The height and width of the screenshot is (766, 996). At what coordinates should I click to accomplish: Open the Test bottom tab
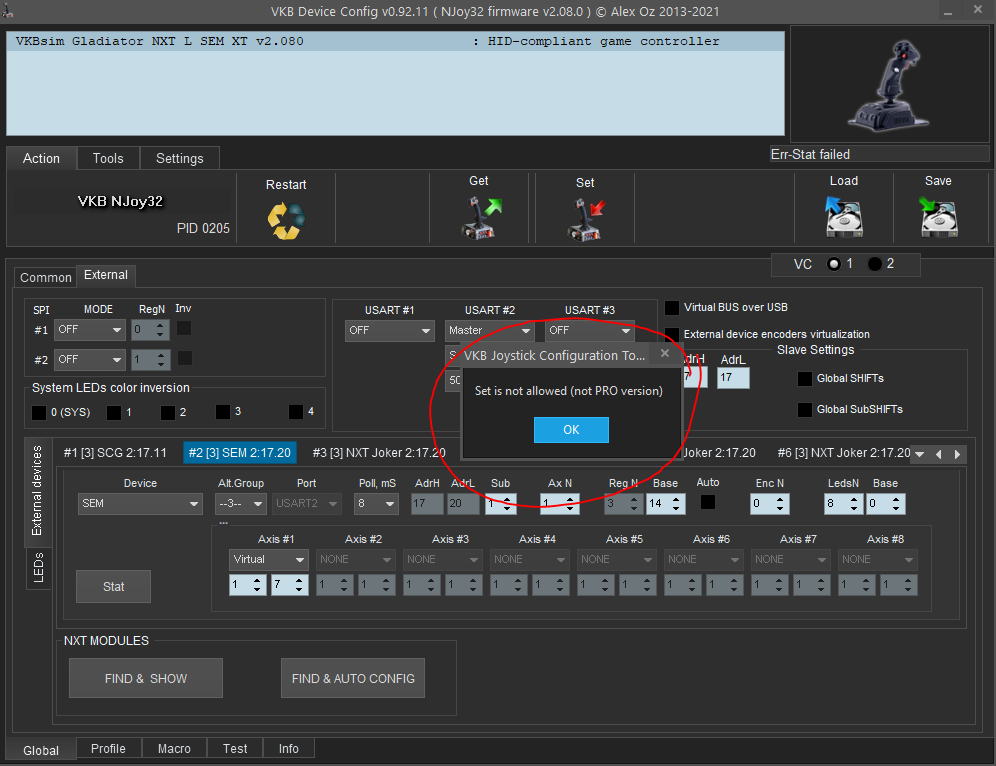pyautogui.click(x=235, y=748)
